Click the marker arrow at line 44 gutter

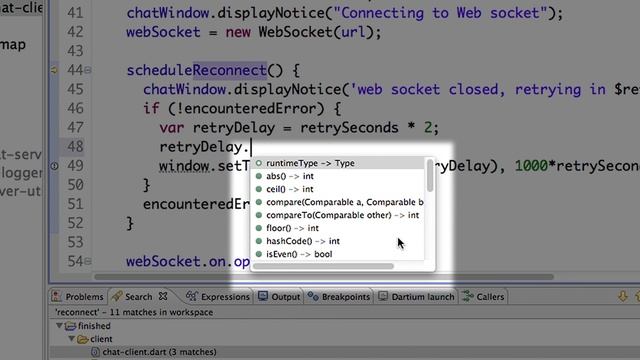54,70
